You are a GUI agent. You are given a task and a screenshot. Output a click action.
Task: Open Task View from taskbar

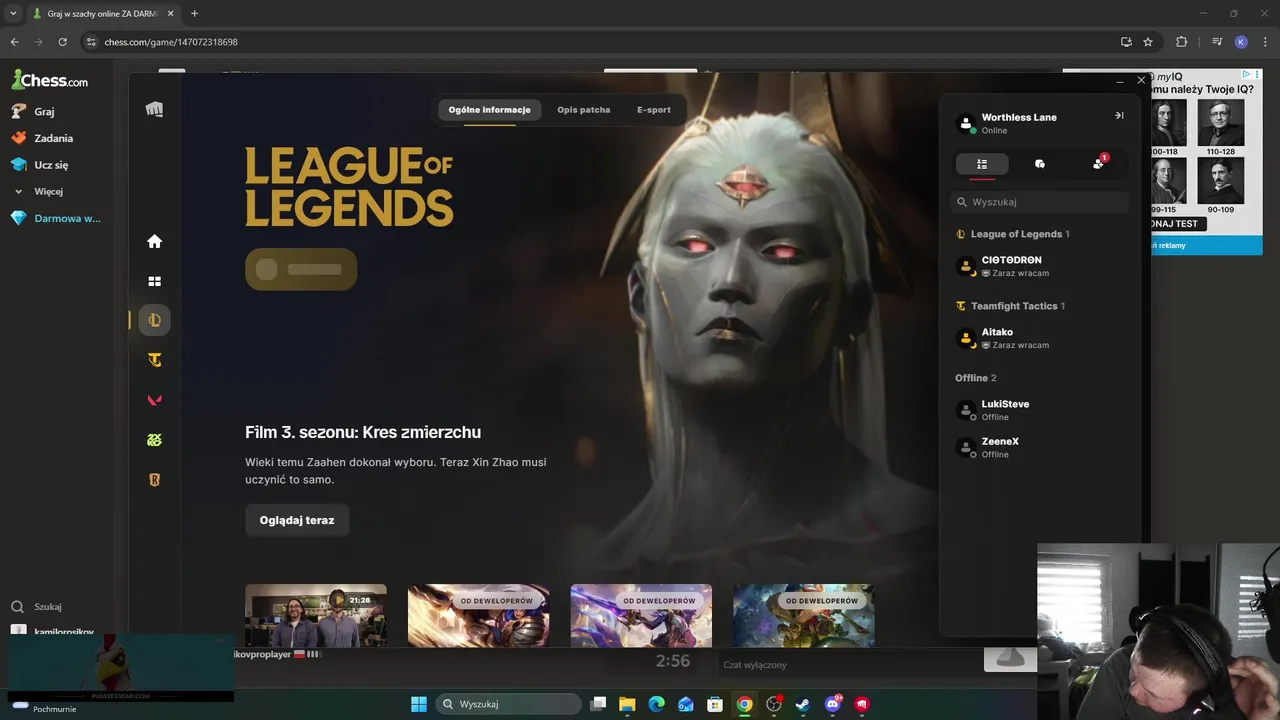[598, 704]
